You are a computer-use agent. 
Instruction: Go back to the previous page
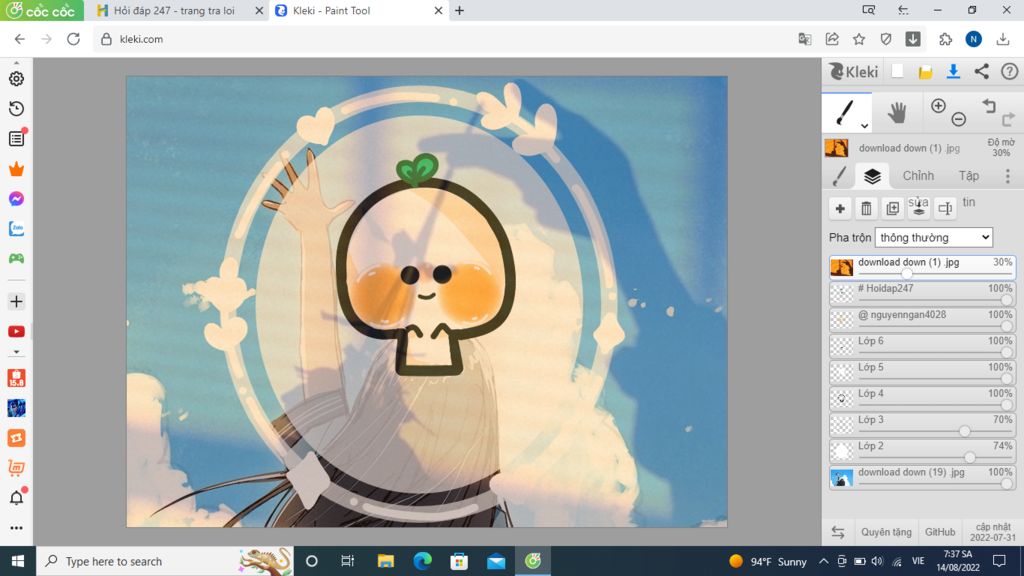tap(20, 39)
